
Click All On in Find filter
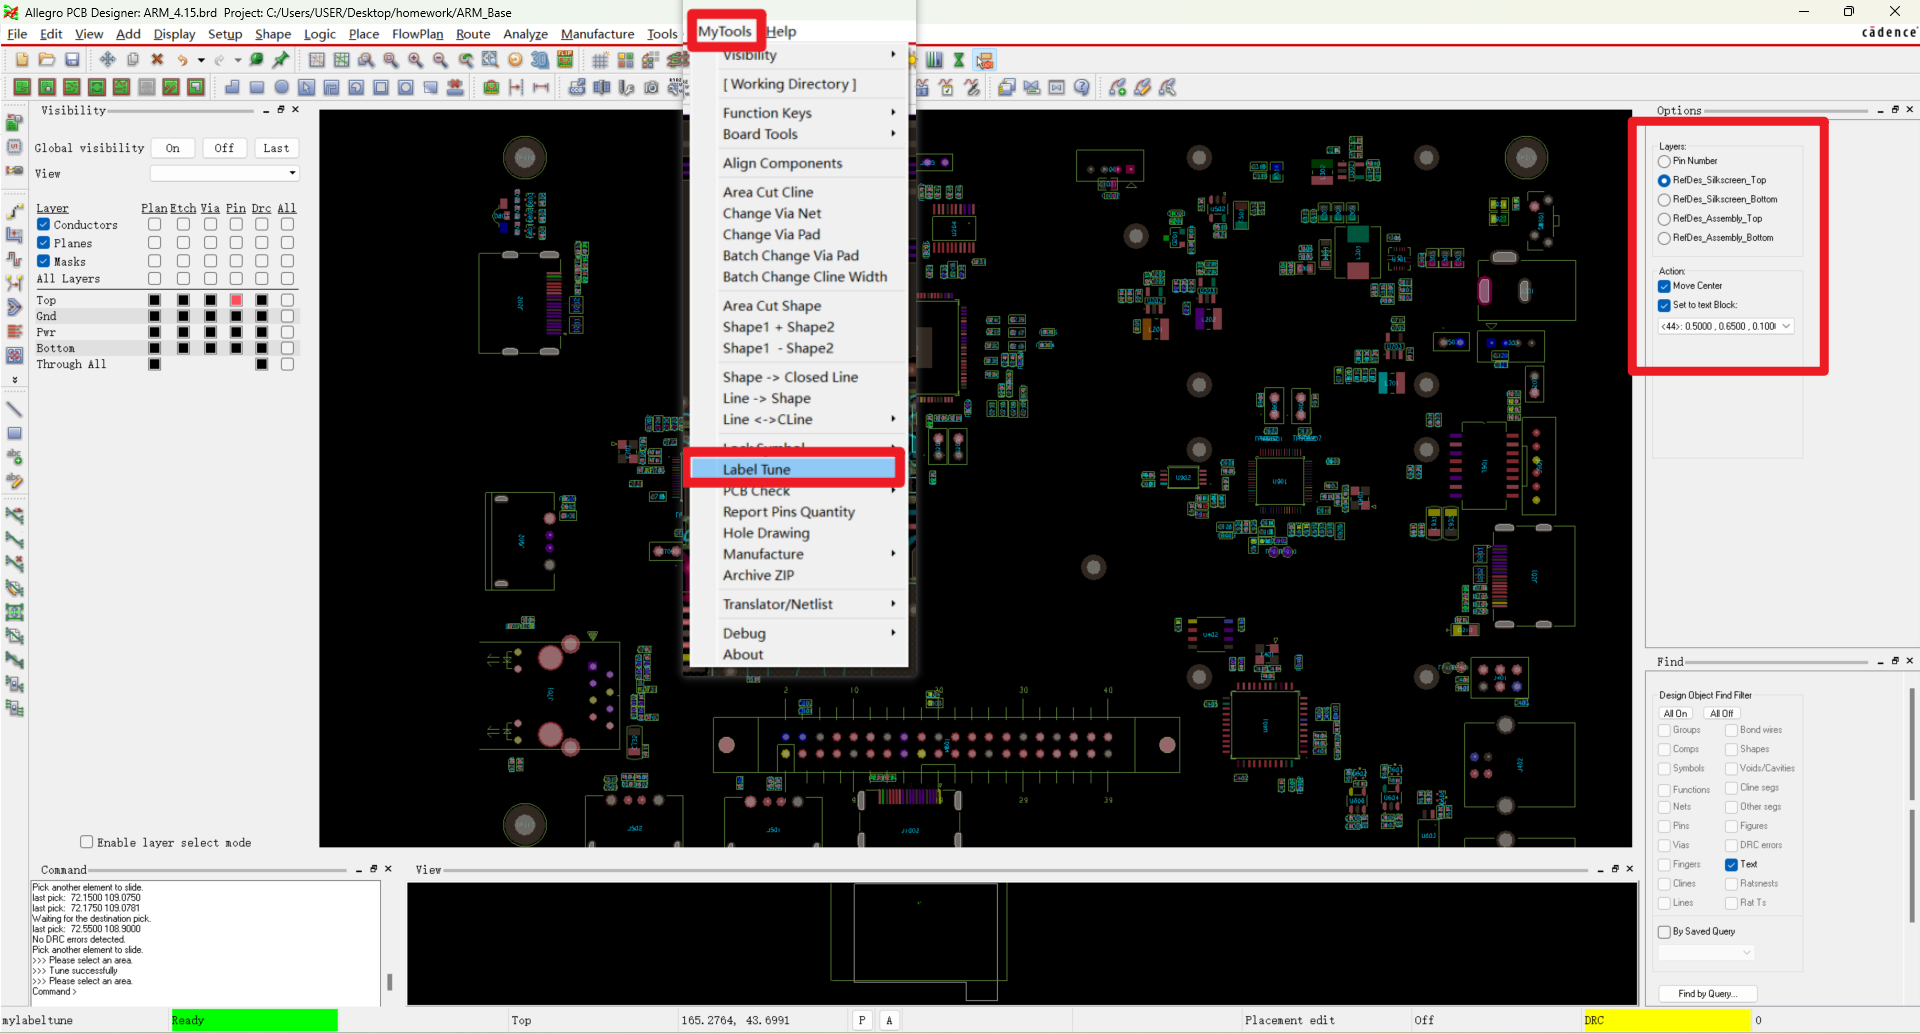(1675, 713)
